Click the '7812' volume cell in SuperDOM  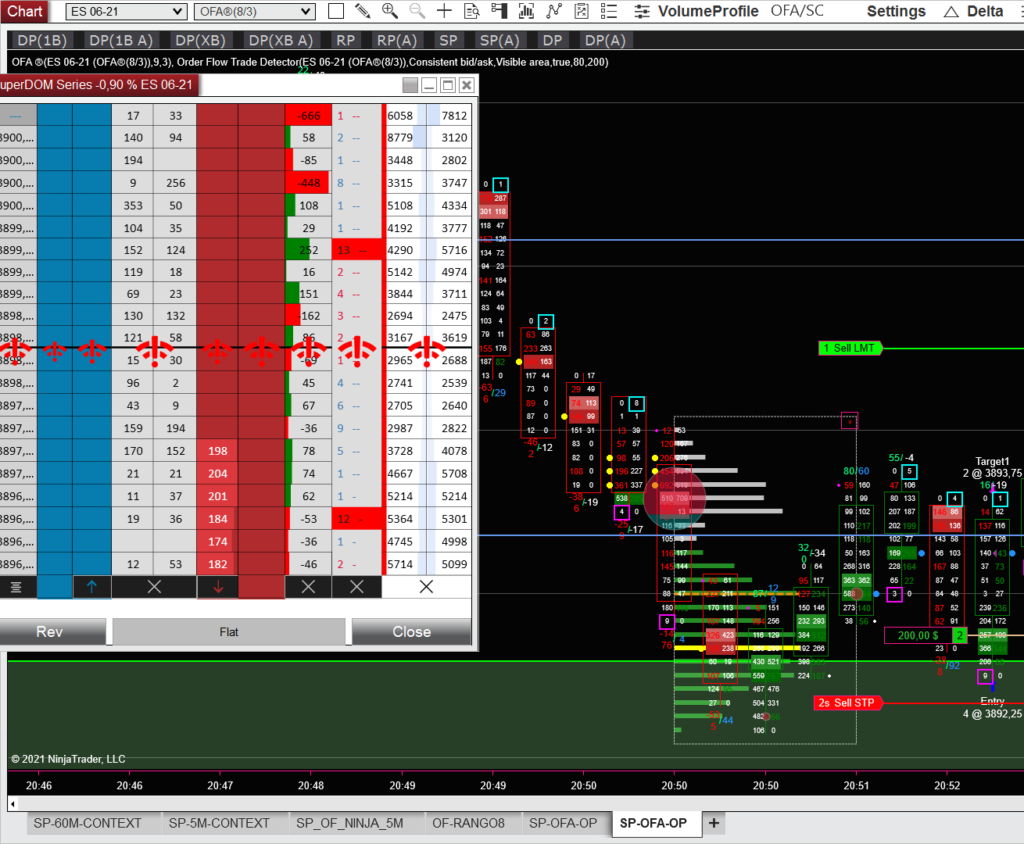tap(454, 116)
